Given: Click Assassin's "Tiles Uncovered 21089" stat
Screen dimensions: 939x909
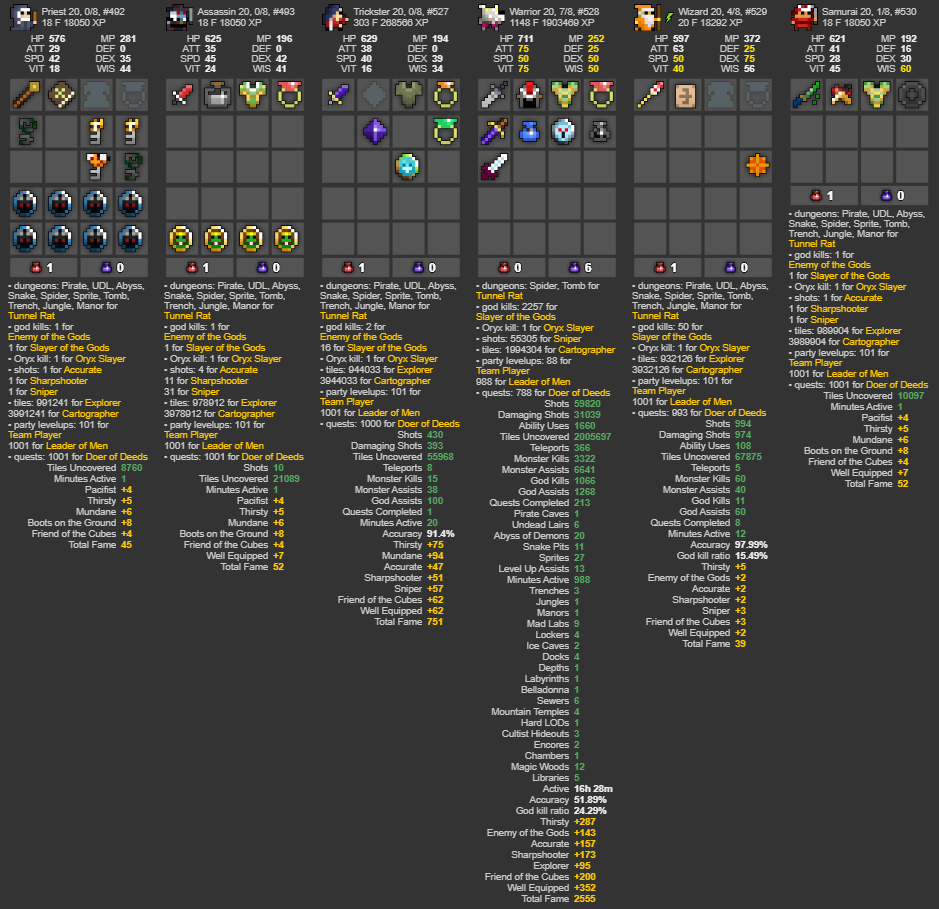Looking at the screenshot, I should tap(249, 479).
